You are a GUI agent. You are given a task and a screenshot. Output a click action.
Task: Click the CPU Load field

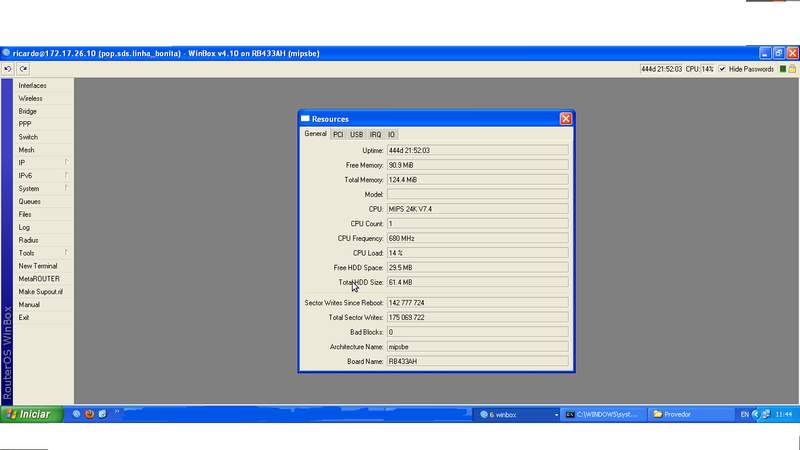tap(478, 253)
